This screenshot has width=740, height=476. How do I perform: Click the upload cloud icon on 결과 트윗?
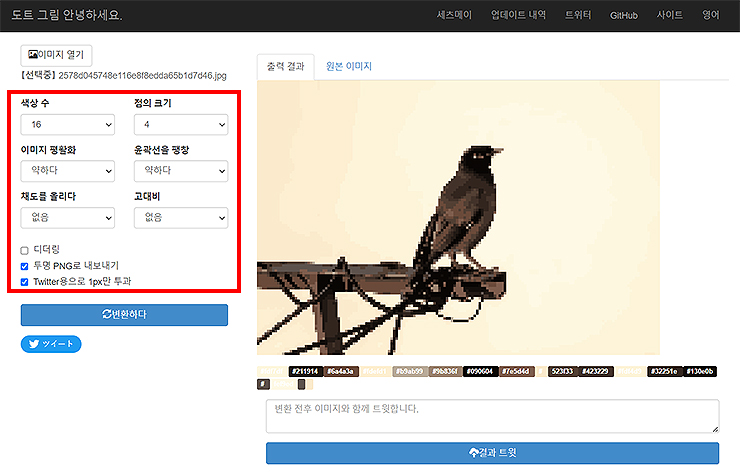(x=473, y=453)
